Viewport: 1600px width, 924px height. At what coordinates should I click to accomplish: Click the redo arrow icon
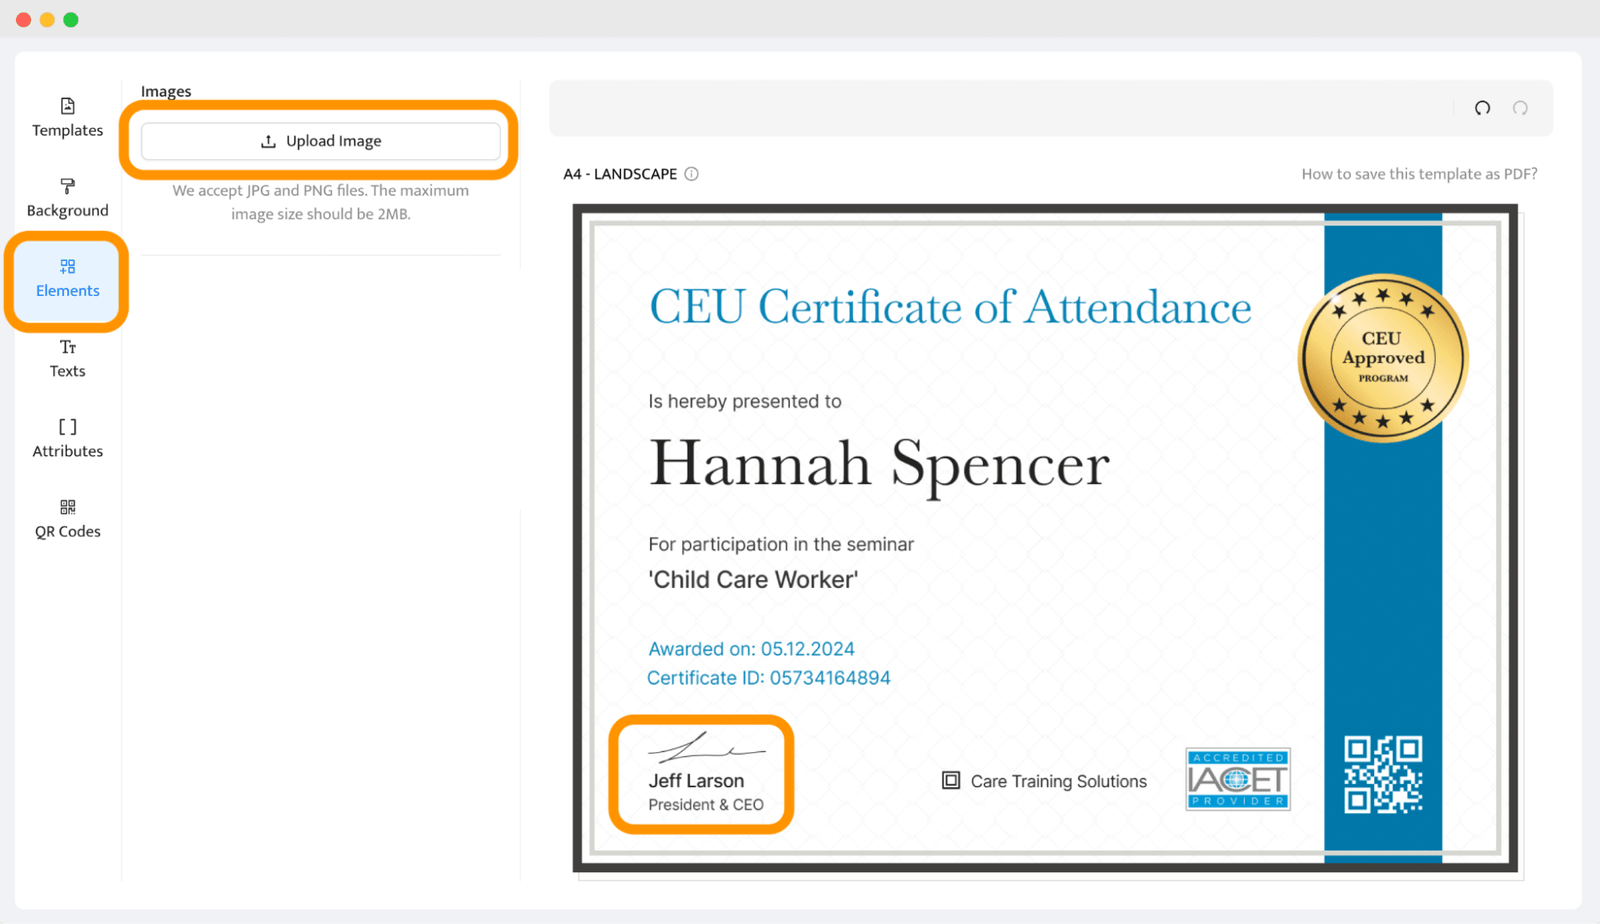(1520, 108)
